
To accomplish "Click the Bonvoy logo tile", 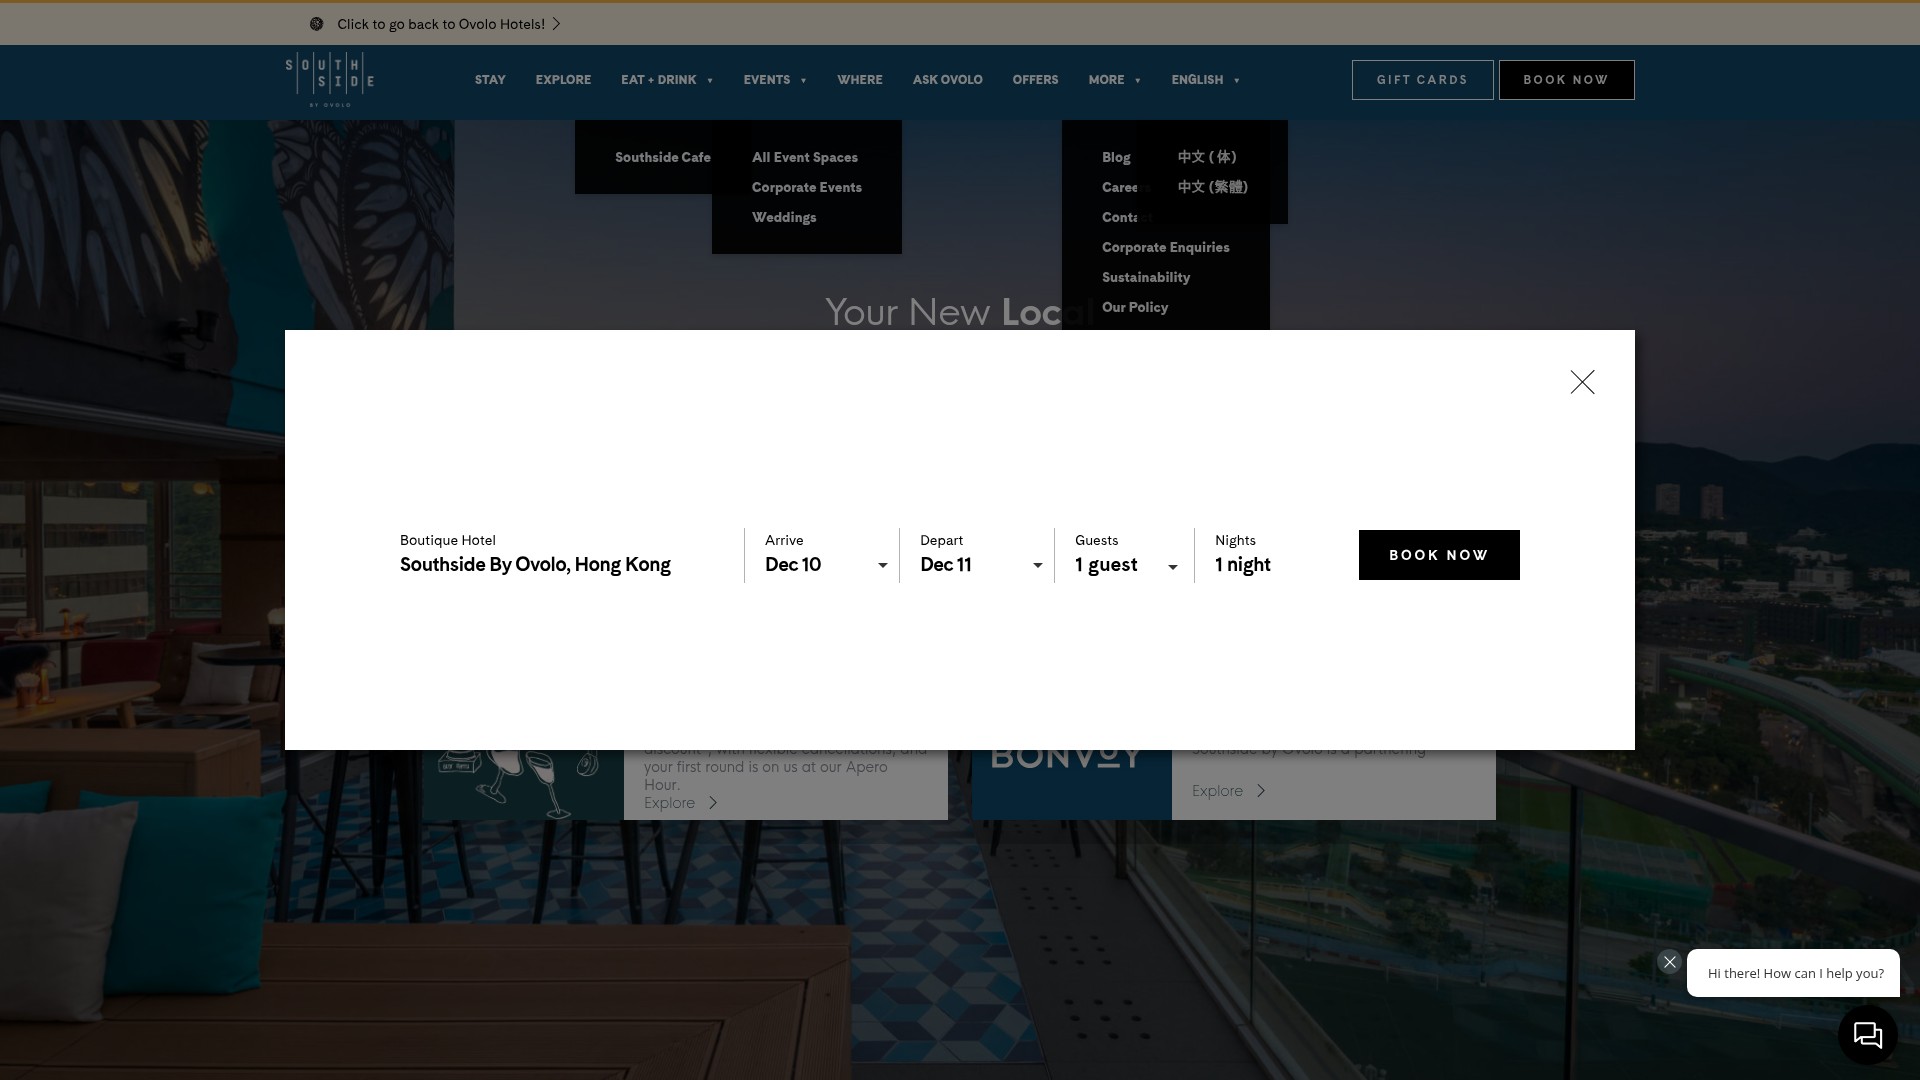I will click(1071, 784).
